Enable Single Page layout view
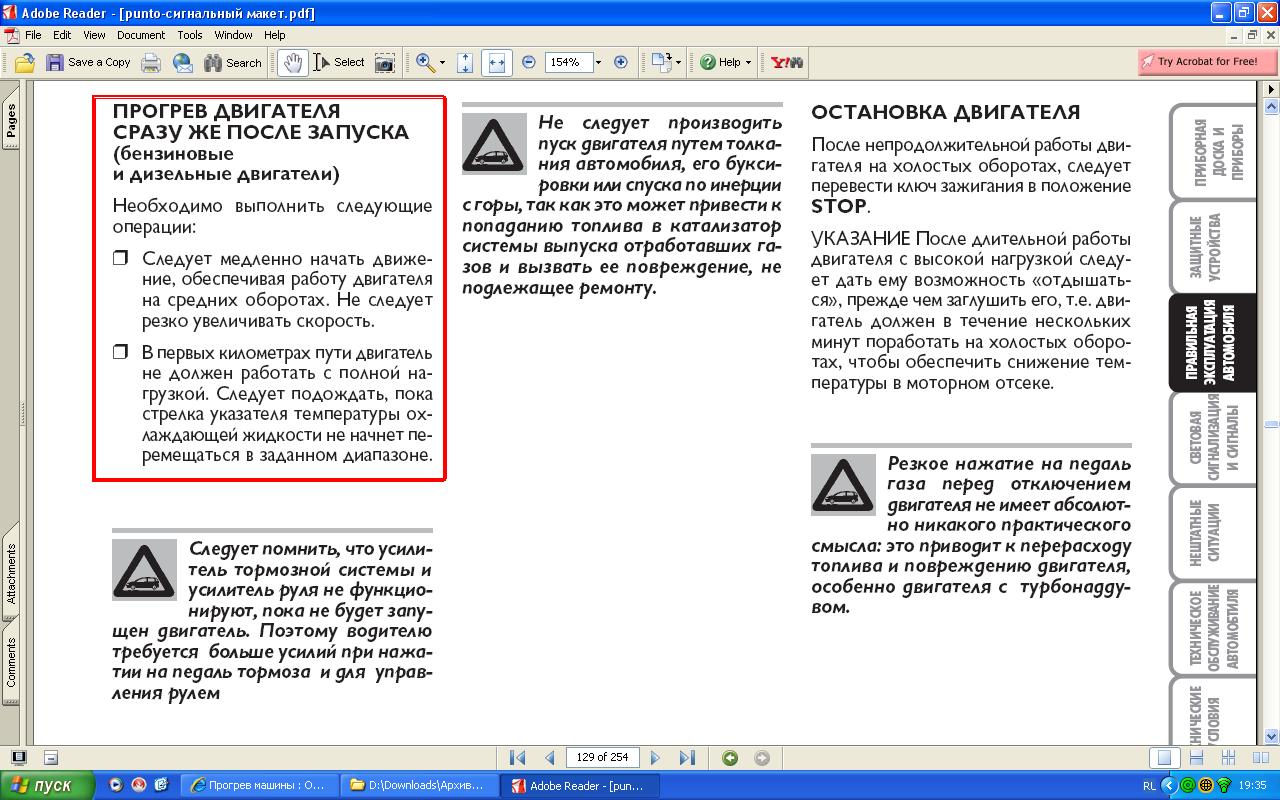The height and width of the screenshot is (800, 1280). tap(1162, 758)
